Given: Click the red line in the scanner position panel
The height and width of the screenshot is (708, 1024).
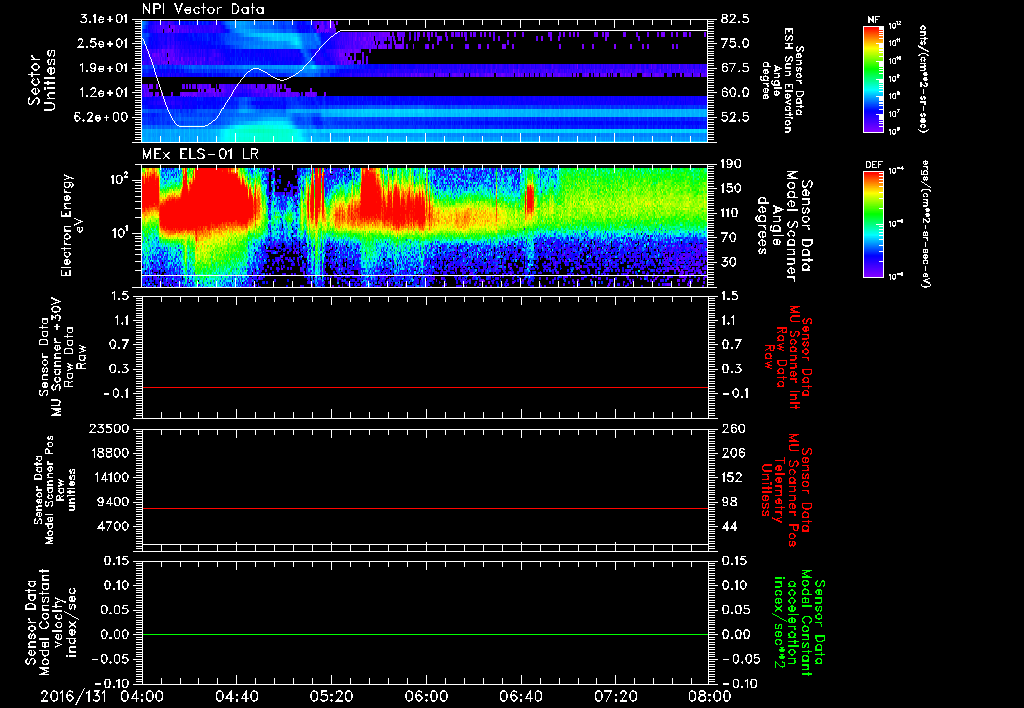Looking at the screenshot, I should click(424, 508).
